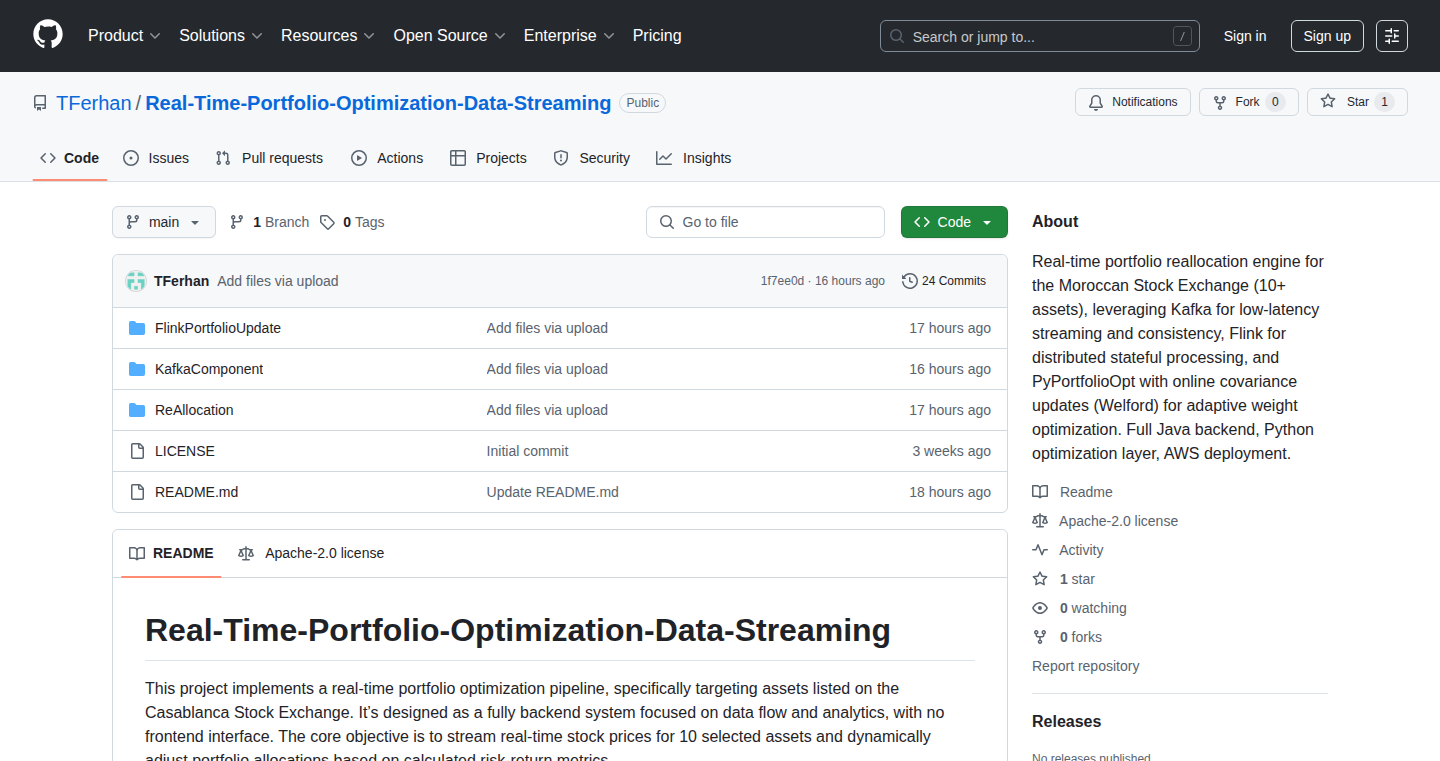Open the main branch selector dropdown
This screenshot has height=761, width=1440.
164,222
